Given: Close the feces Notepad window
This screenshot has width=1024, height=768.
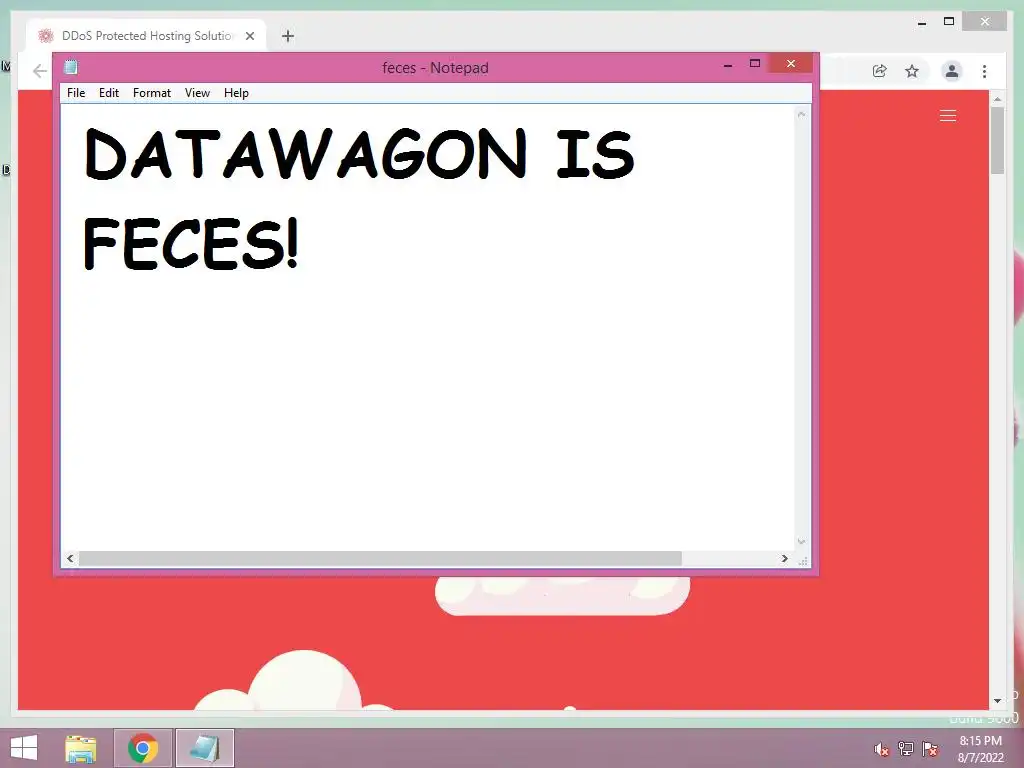Looking at the screenshot, I should coord(791,63).
